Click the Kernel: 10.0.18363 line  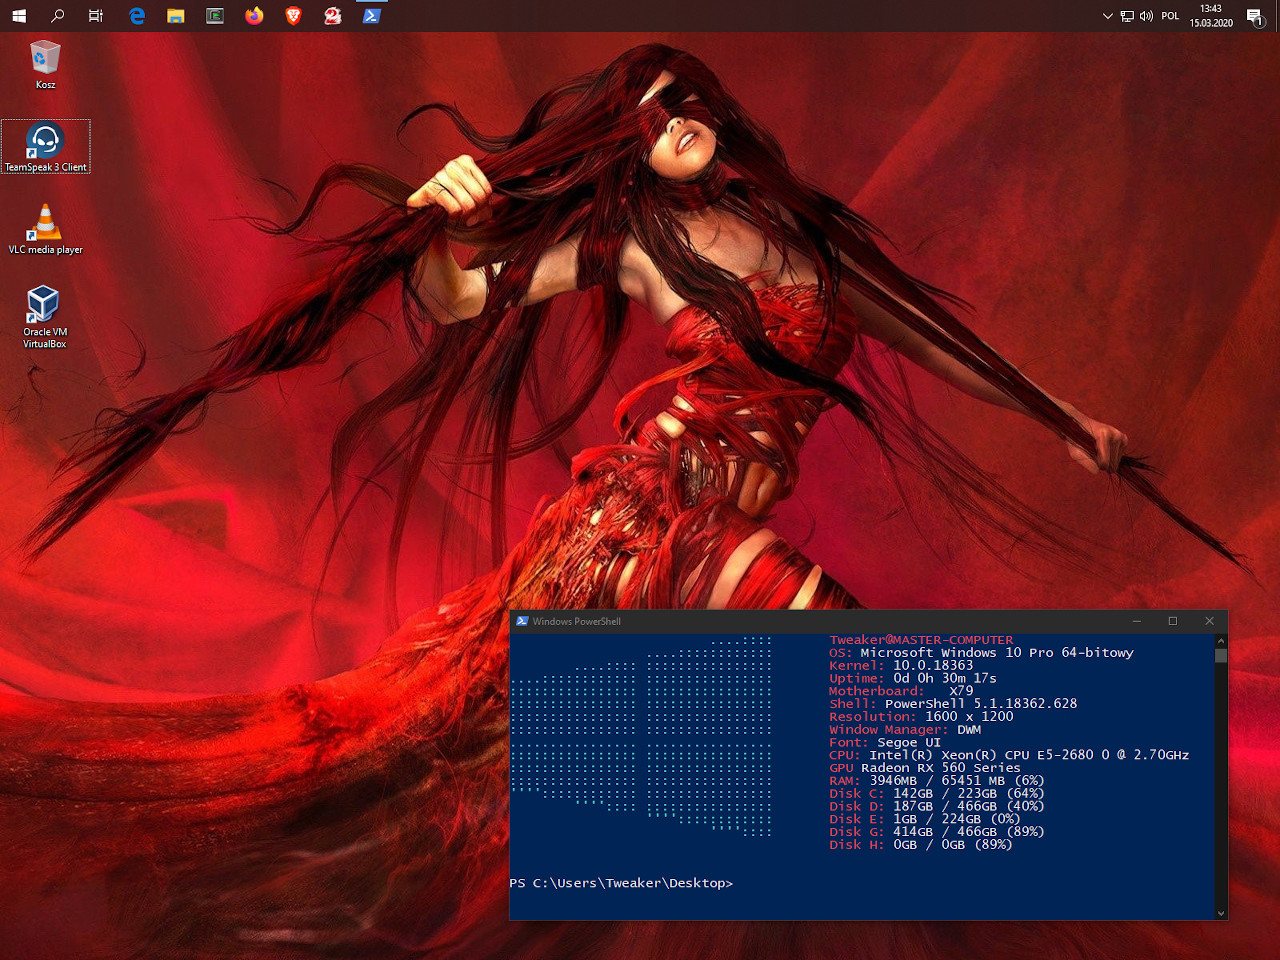901,665
